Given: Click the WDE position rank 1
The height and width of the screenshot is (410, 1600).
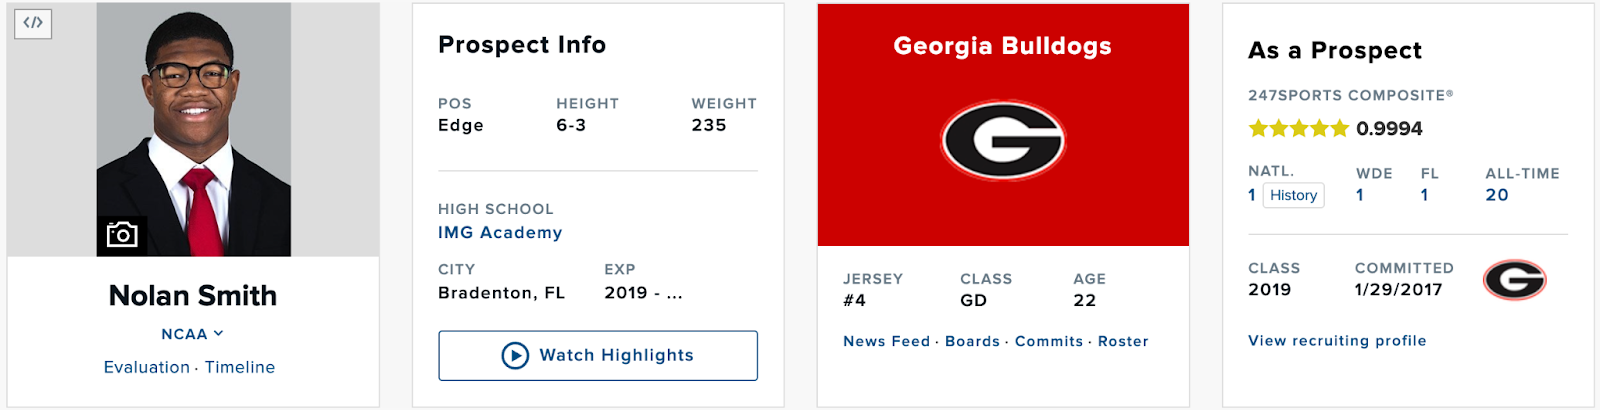Looking at the screenshot, I should point(1360,195).
